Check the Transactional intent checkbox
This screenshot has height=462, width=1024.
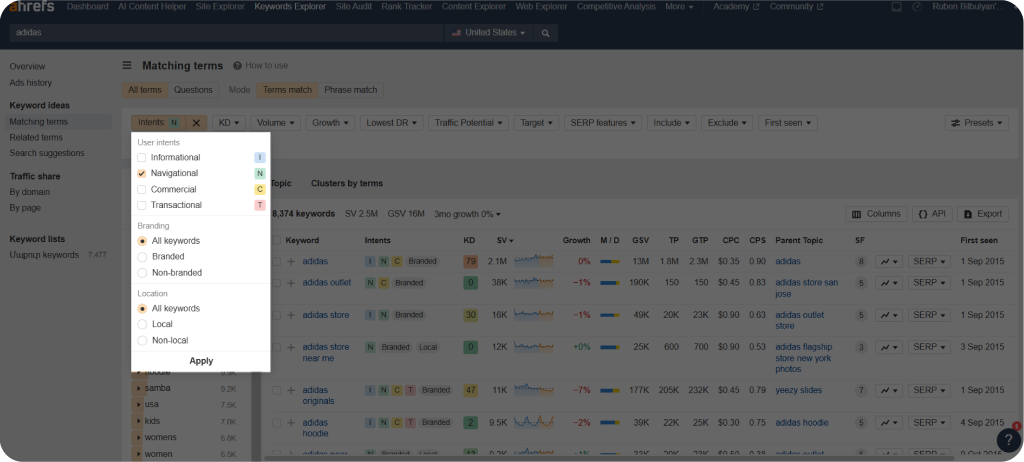pyautogui.click(x=142, y=205)
